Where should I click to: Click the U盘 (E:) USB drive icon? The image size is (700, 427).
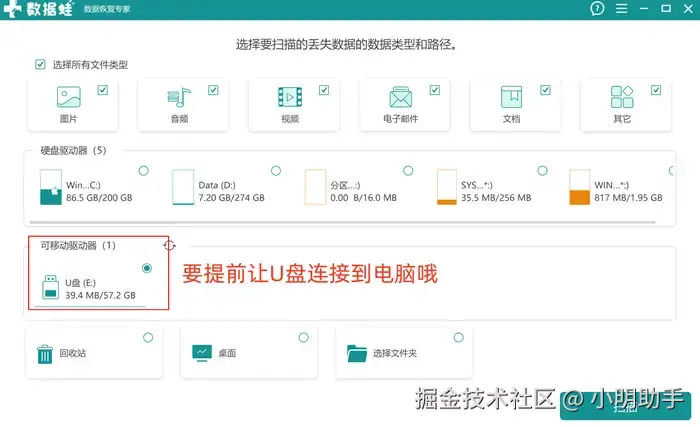pos(50,287)
